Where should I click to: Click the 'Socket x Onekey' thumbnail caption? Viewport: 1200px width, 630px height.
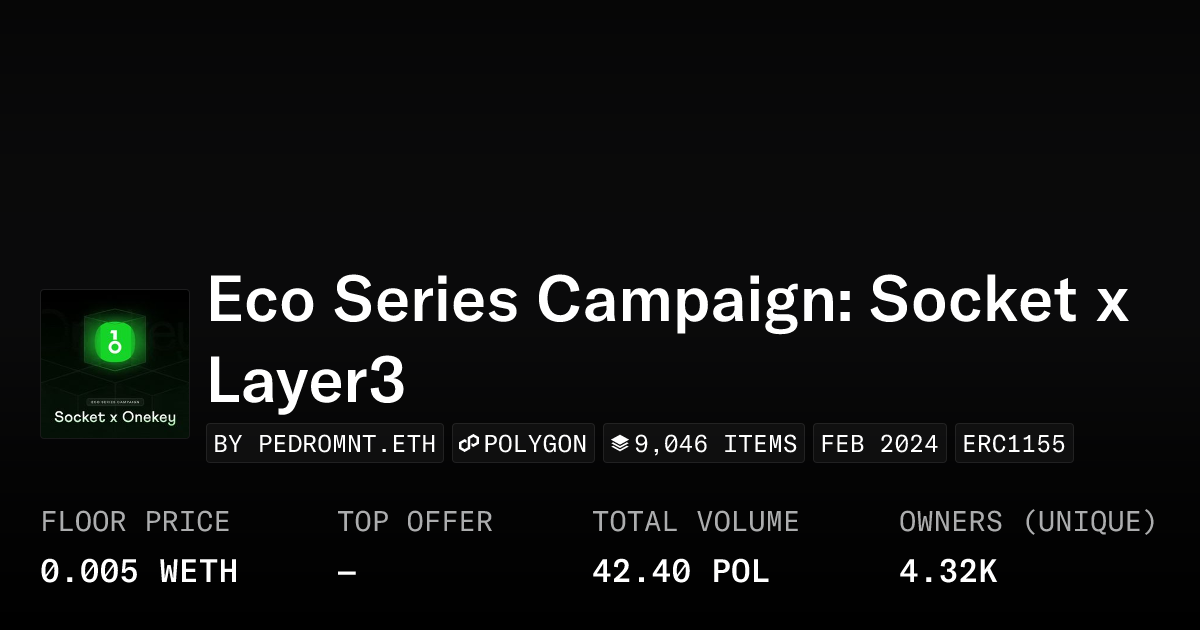click(x=114, y=417)
